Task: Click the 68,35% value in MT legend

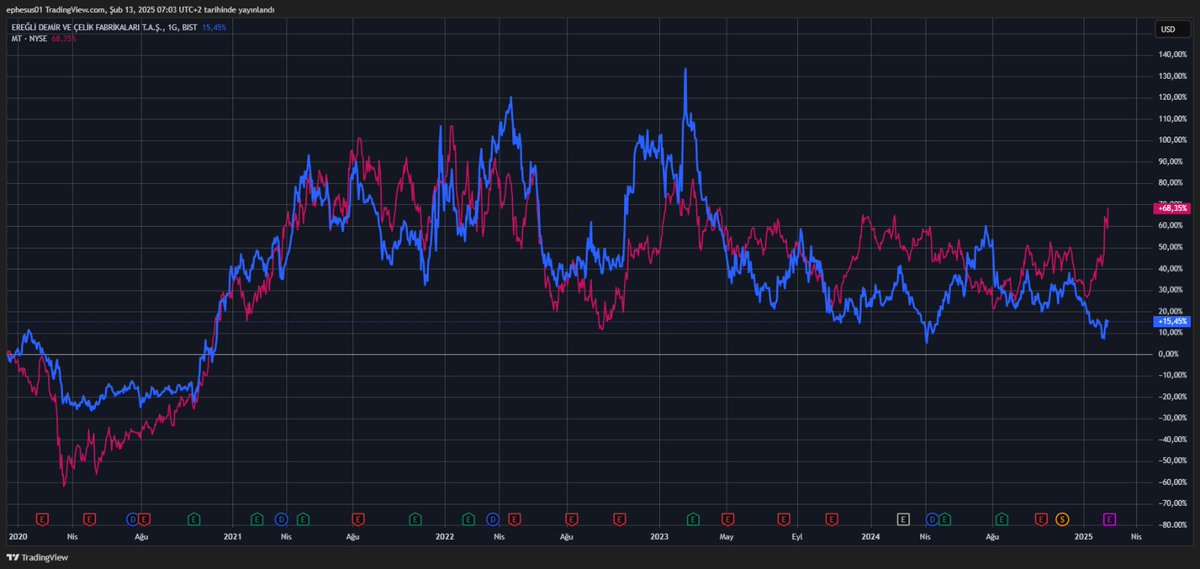Action: [x=64, y=38]
